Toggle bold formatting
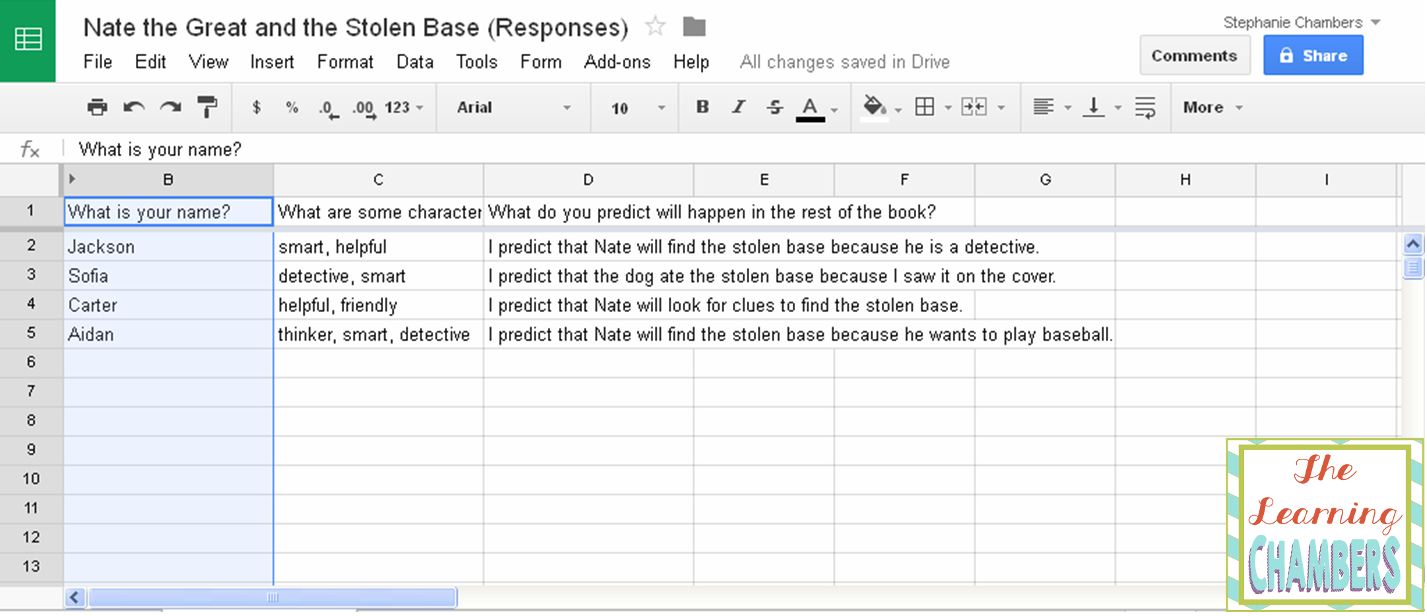The width and height of the screenshot is (1427, 616). [x=703, y=107]
